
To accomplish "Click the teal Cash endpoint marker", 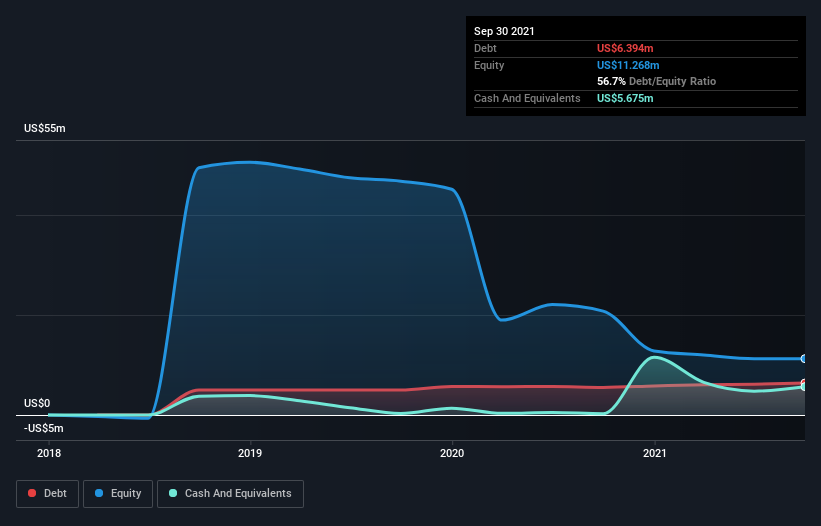I will coord(804,387).
